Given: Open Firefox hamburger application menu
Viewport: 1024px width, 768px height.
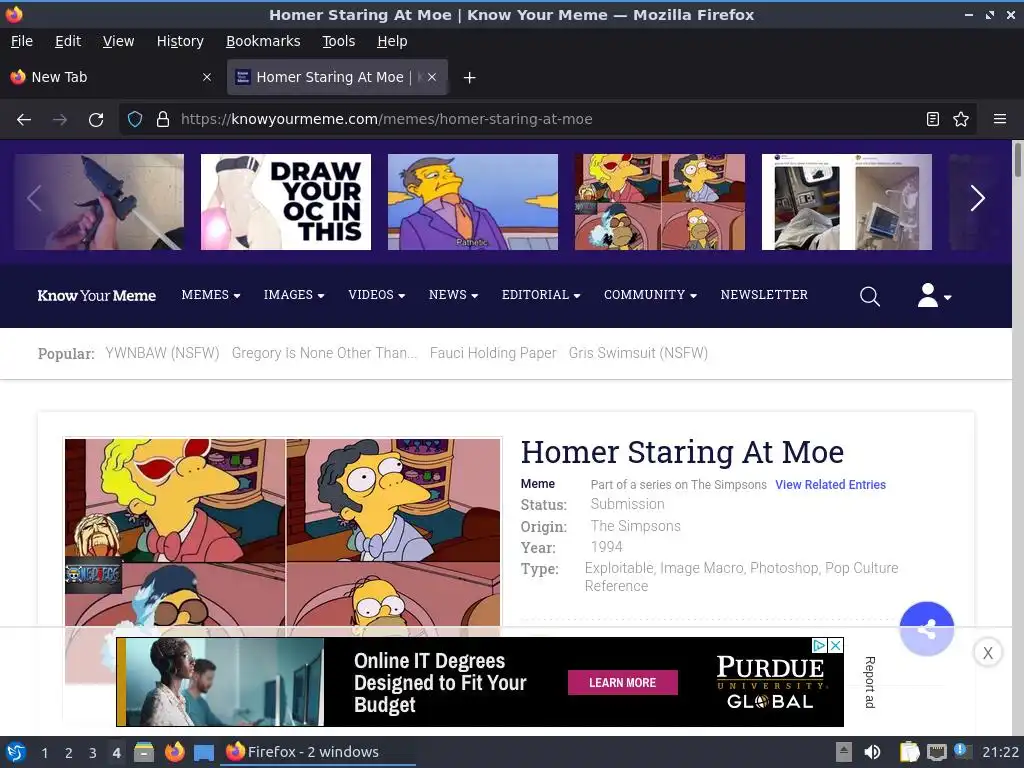Looking at the screenshot, I should pyautogui.click(x=999, y=120).
